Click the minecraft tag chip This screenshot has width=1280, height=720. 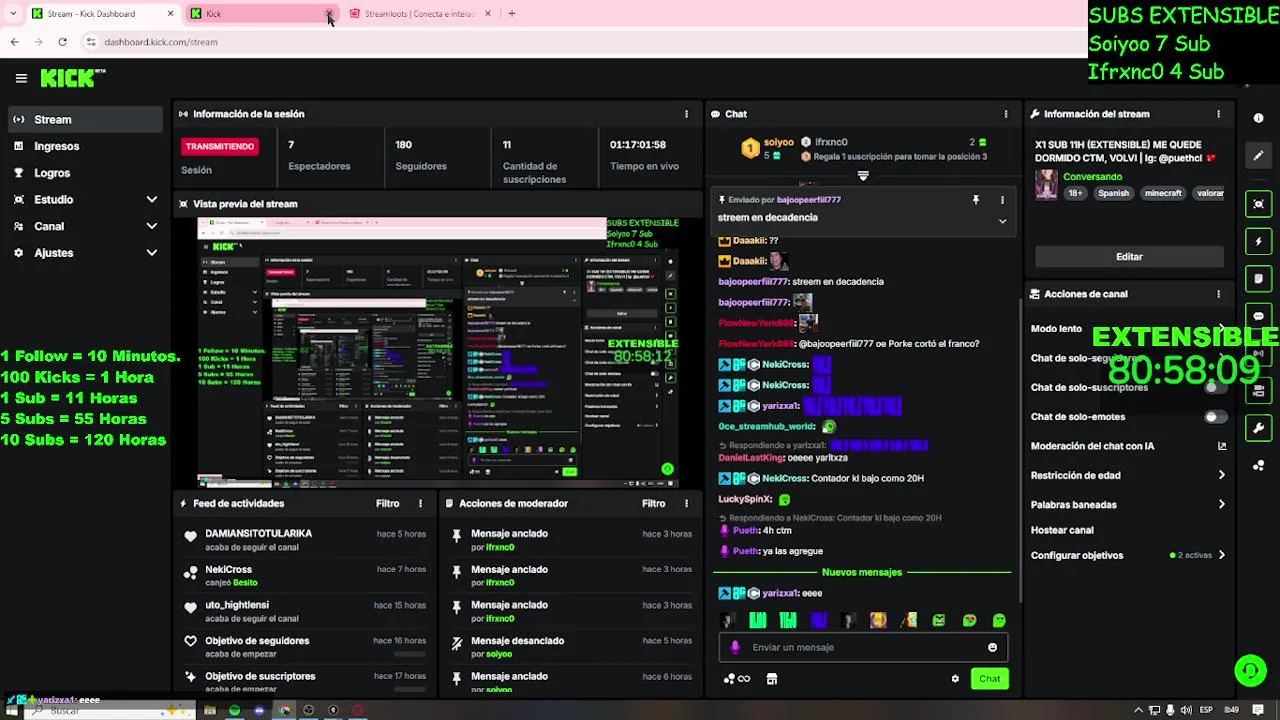pos(1163,193)
